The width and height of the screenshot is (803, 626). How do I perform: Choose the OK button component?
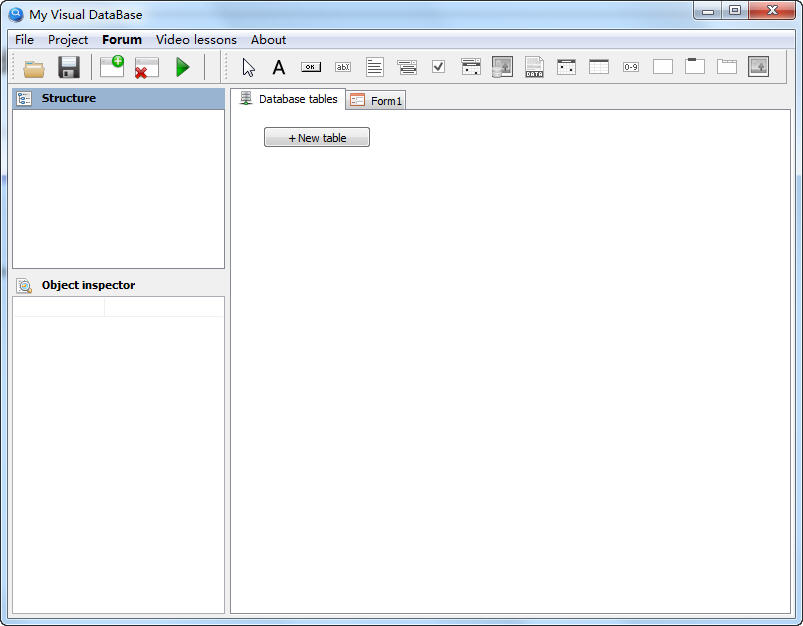click(x=311, y=67)
